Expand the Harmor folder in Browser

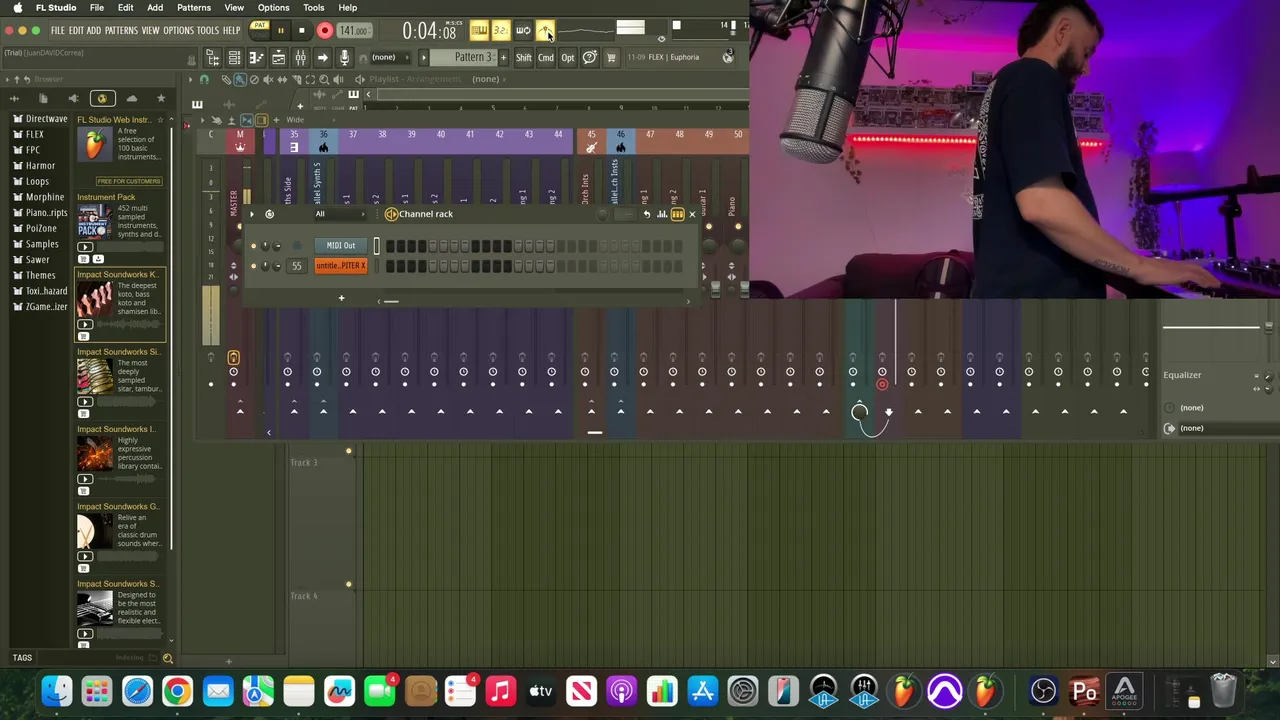[35, 166]
